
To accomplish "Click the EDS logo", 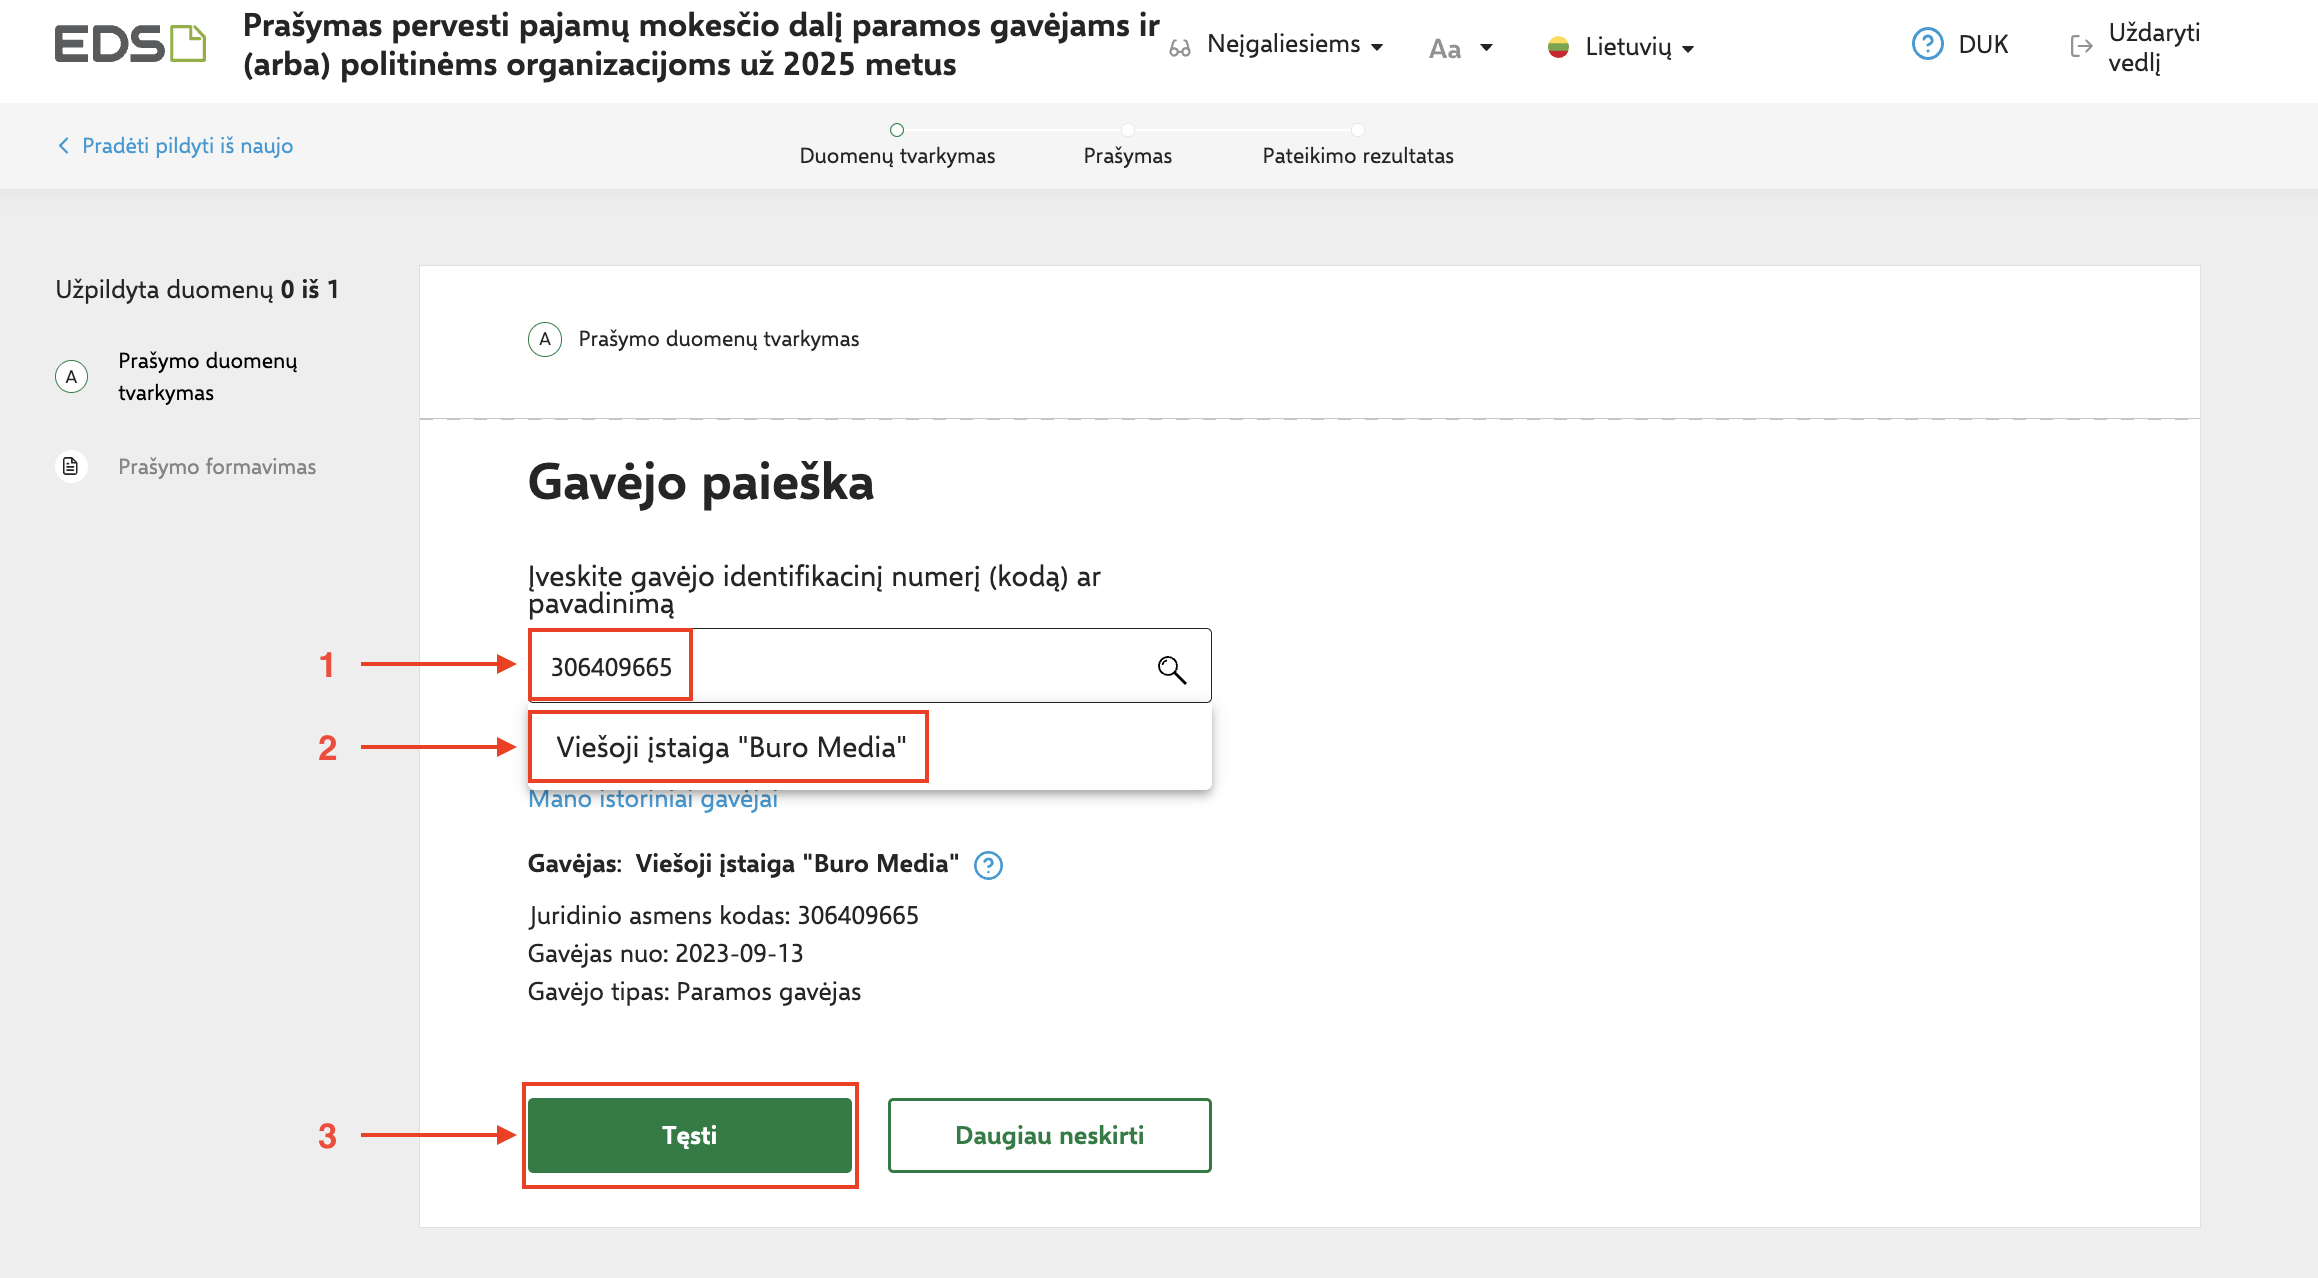I will pos(130,44).
